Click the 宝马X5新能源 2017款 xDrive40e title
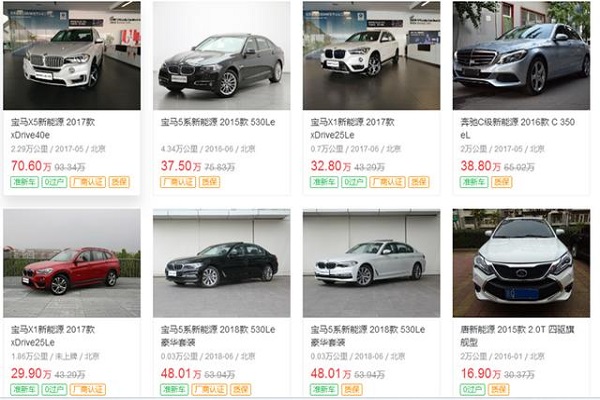 (53, 129)
